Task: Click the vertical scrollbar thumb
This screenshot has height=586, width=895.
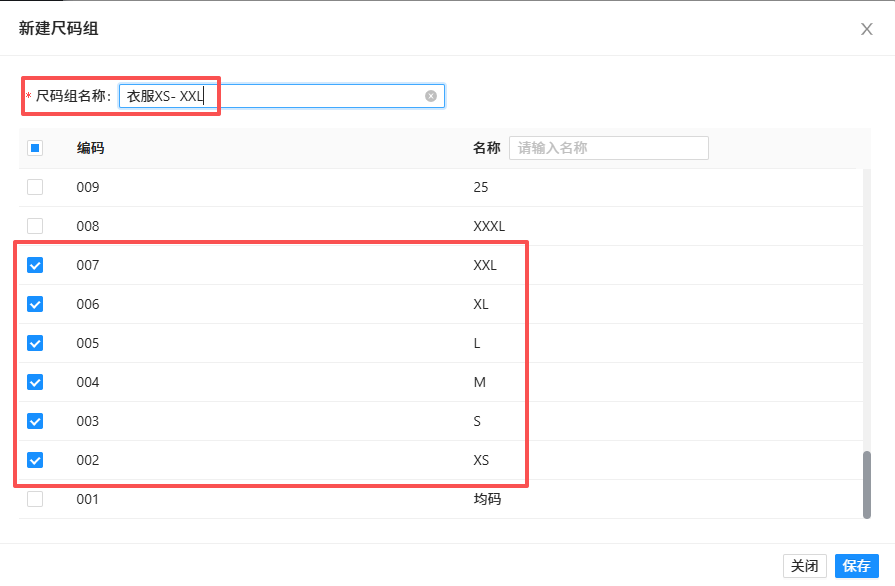Action: pos(866,485)
